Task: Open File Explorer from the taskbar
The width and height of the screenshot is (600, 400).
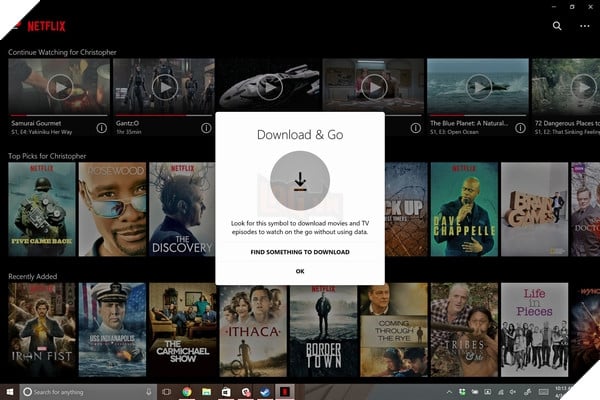Action: pos(206,392)
